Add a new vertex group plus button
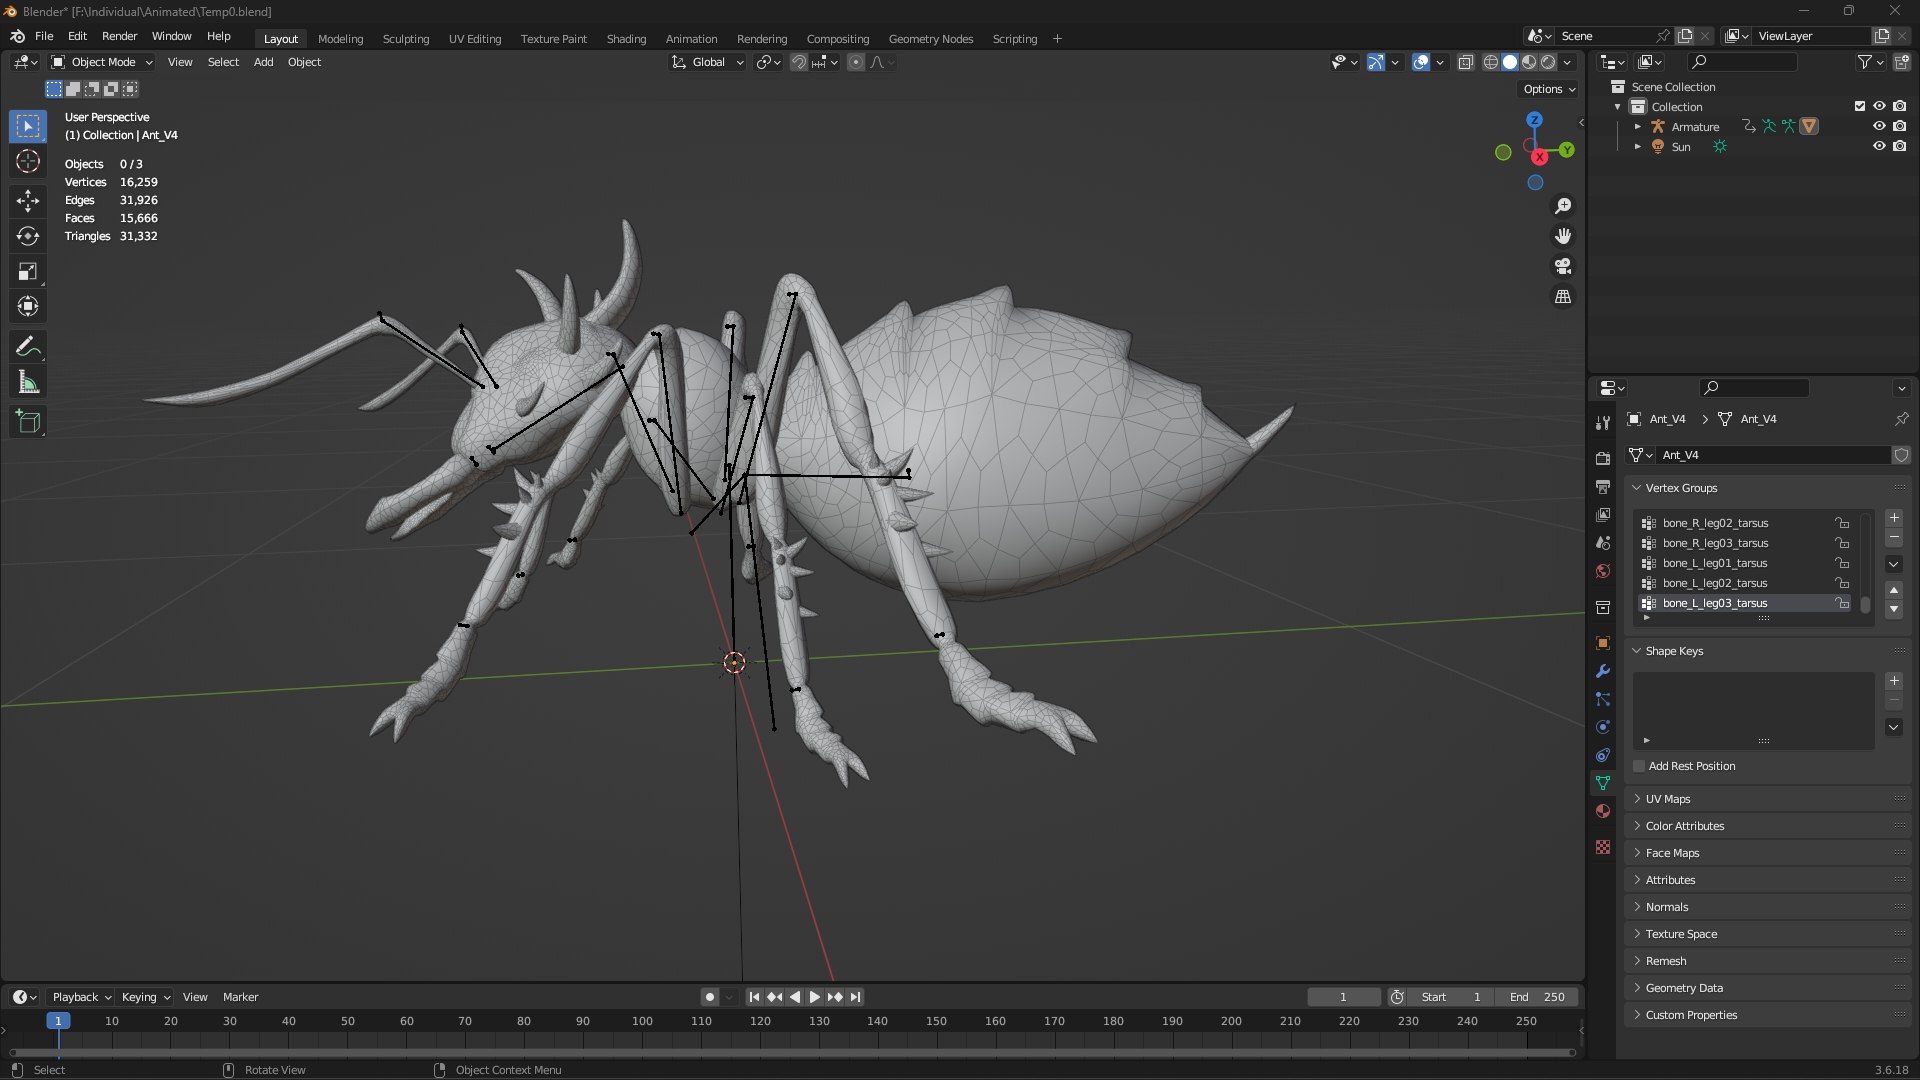Screen dimensions: 1920x1080 (1894, 518)
